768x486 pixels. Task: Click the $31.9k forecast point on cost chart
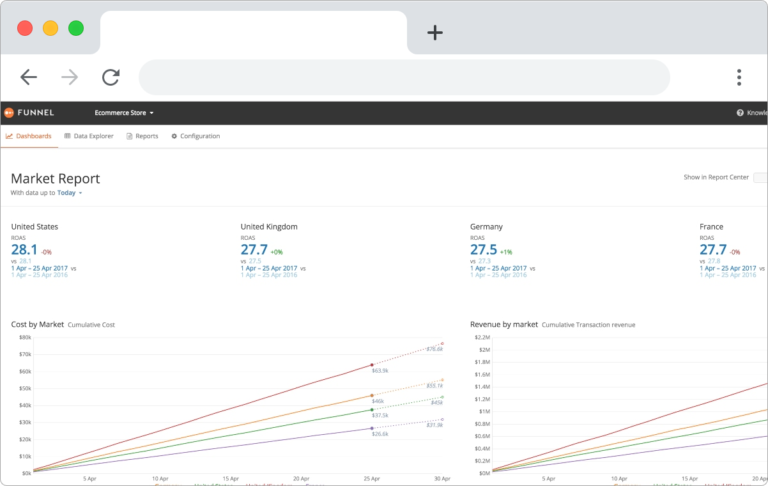coord(442,419)
